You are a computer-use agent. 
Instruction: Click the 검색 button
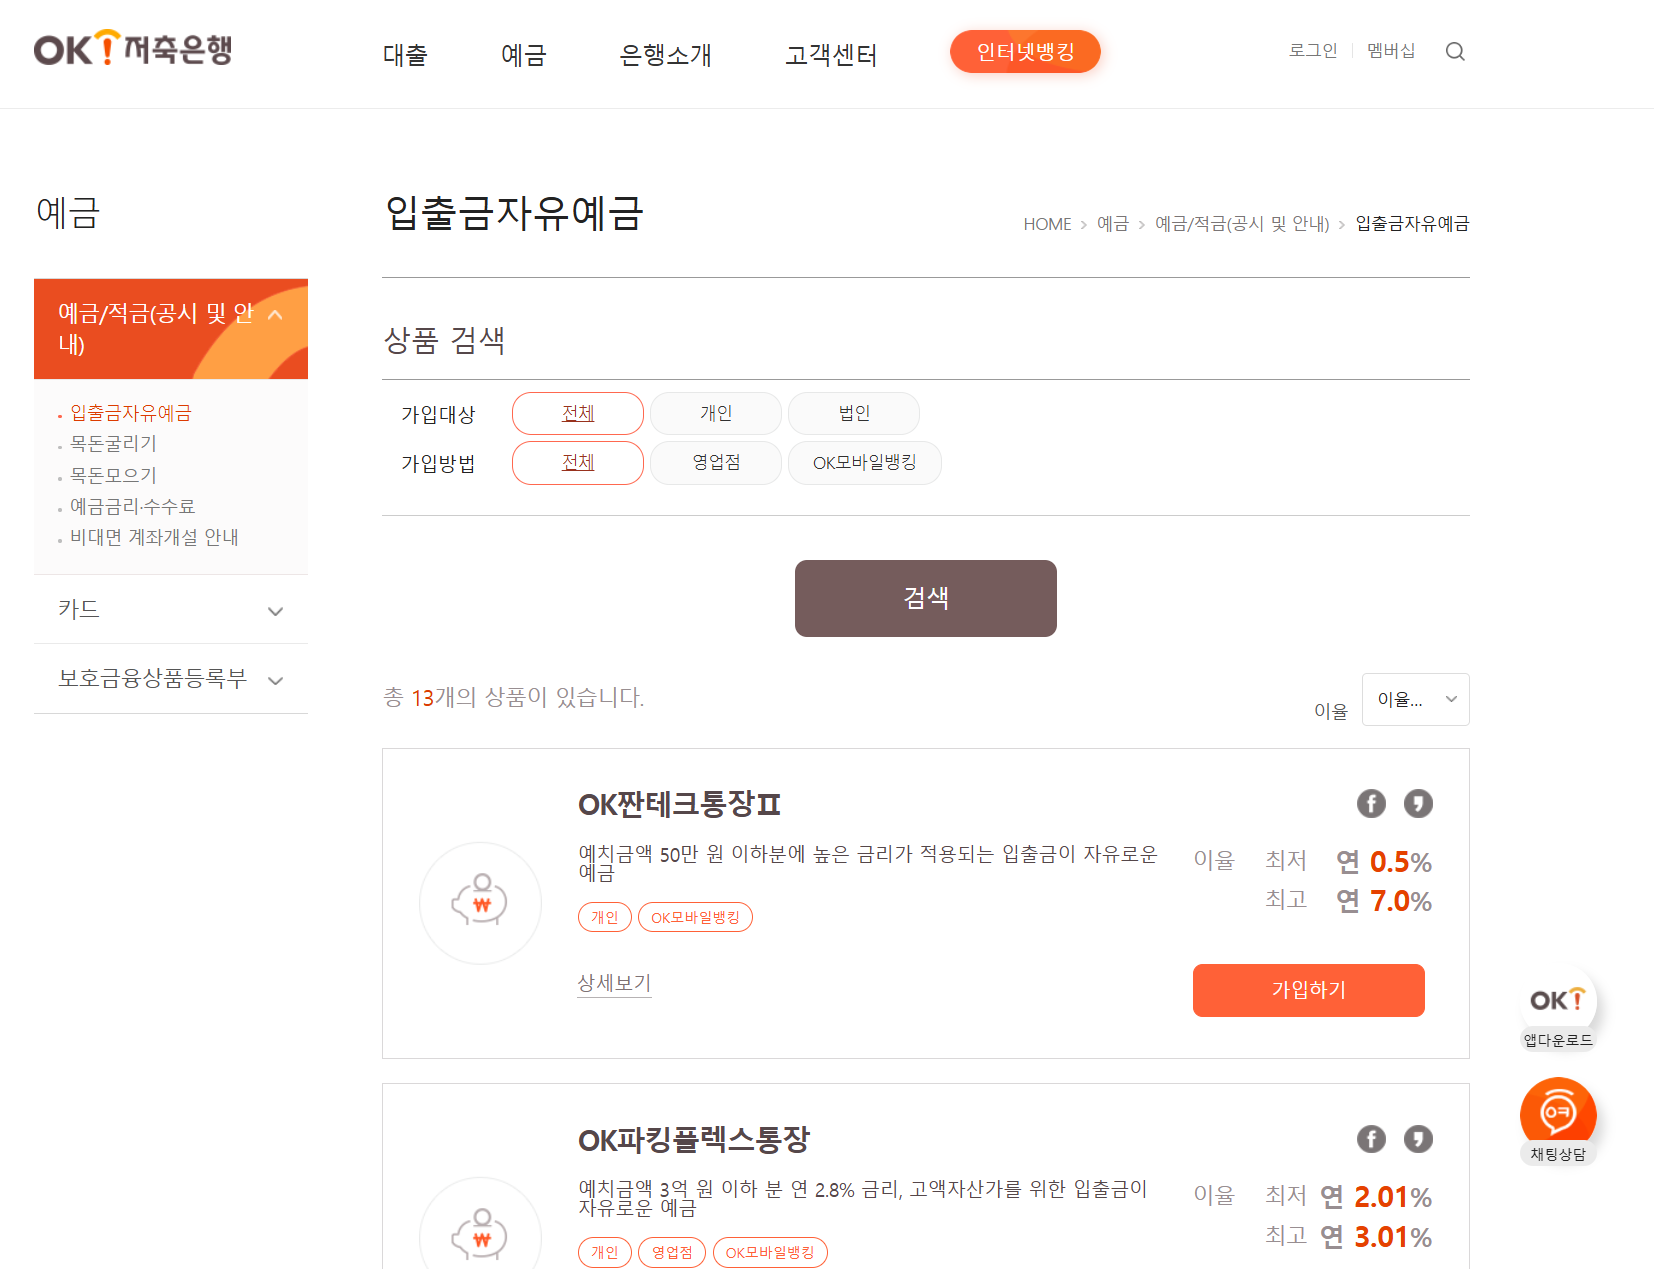[x=926, y=598]
